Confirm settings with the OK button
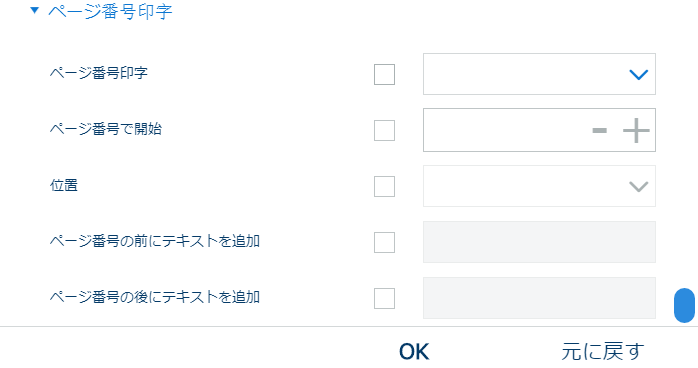The image size is (698, 368). click(414, 352)
